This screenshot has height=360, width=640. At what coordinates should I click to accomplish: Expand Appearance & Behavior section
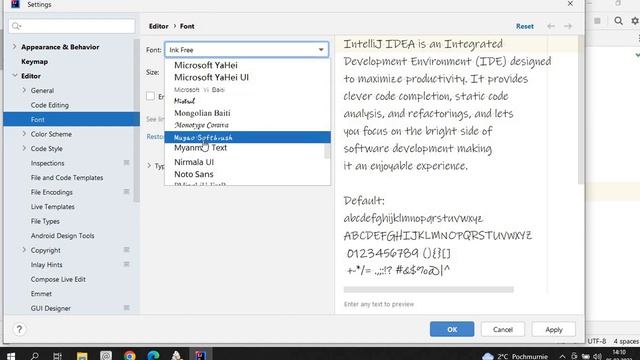tap(15, 47)
